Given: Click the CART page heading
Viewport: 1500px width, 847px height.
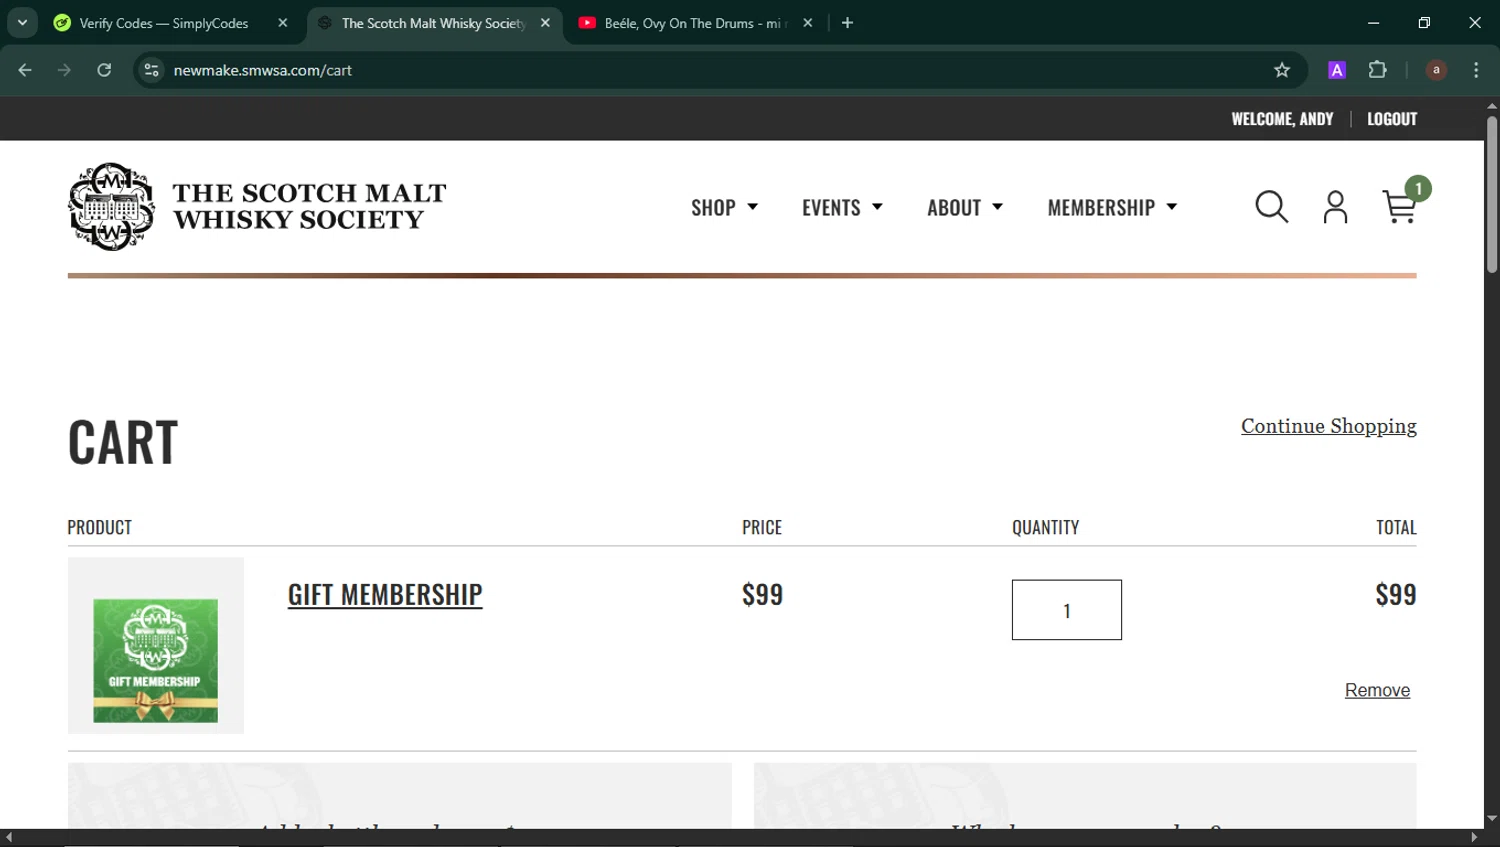Looking at the screenshot, I should (123, 442).
